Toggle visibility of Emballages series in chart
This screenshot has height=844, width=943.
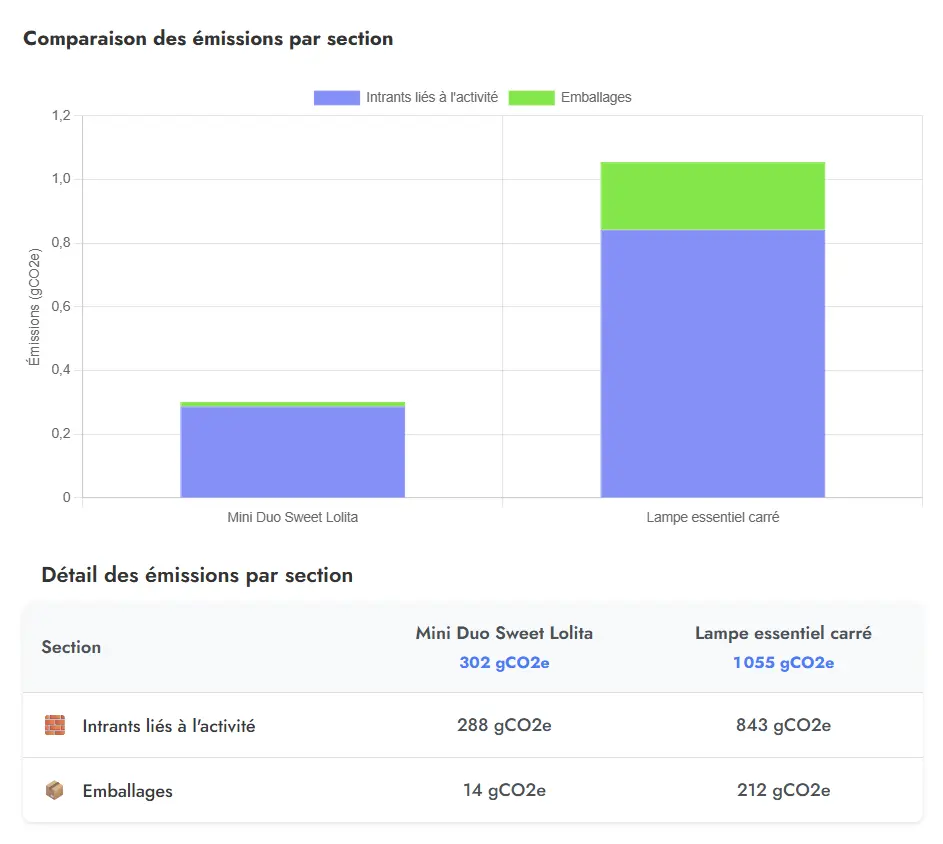point(597,97)
